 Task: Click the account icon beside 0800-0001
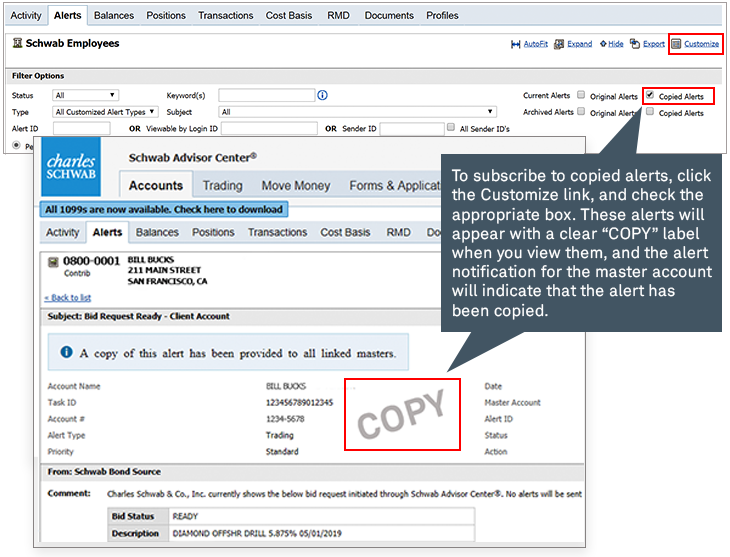54,262
